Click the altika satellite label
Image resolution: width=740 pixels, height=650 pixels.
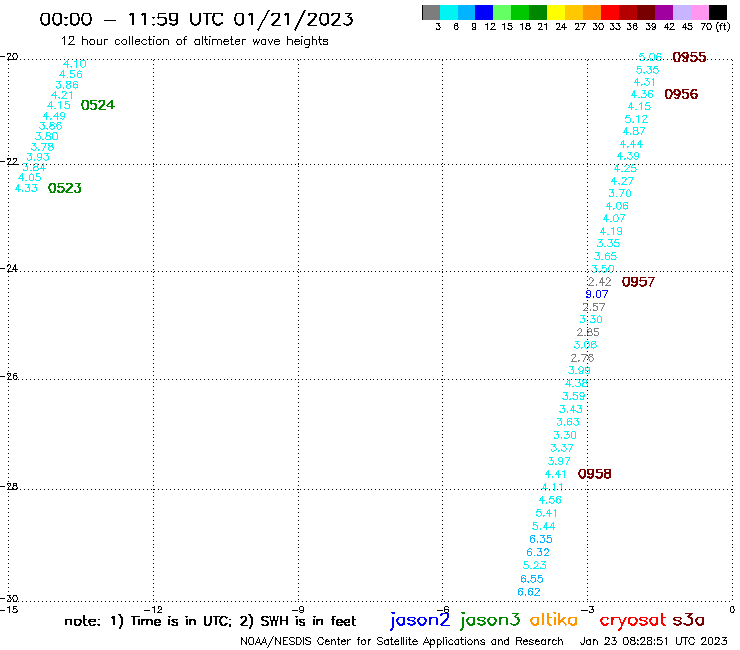(554, 619)
